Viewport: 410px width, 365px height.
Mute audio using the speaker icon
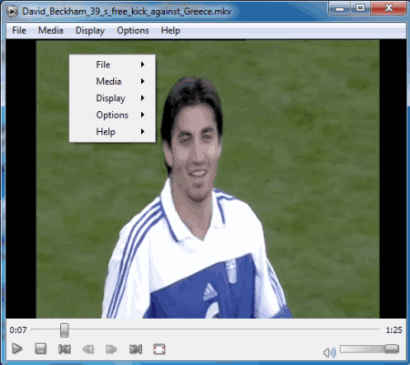coord(330,352)
